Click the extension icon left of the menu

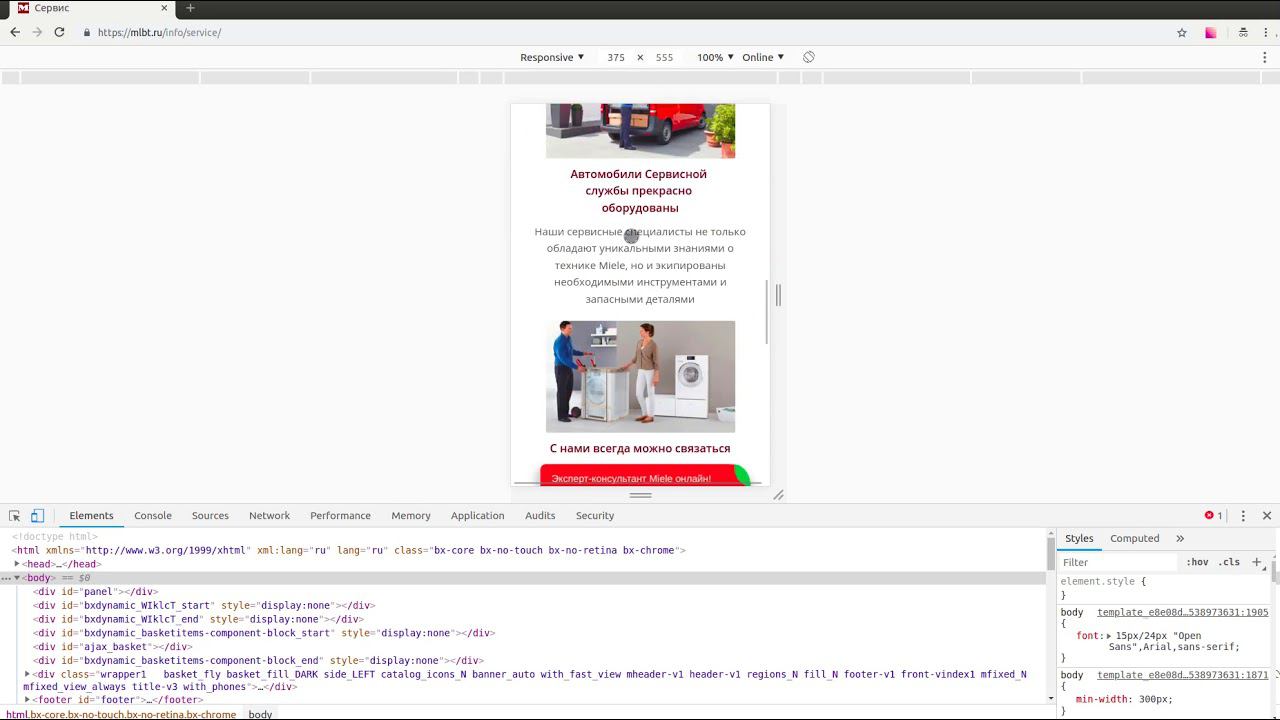[1243, 32]
